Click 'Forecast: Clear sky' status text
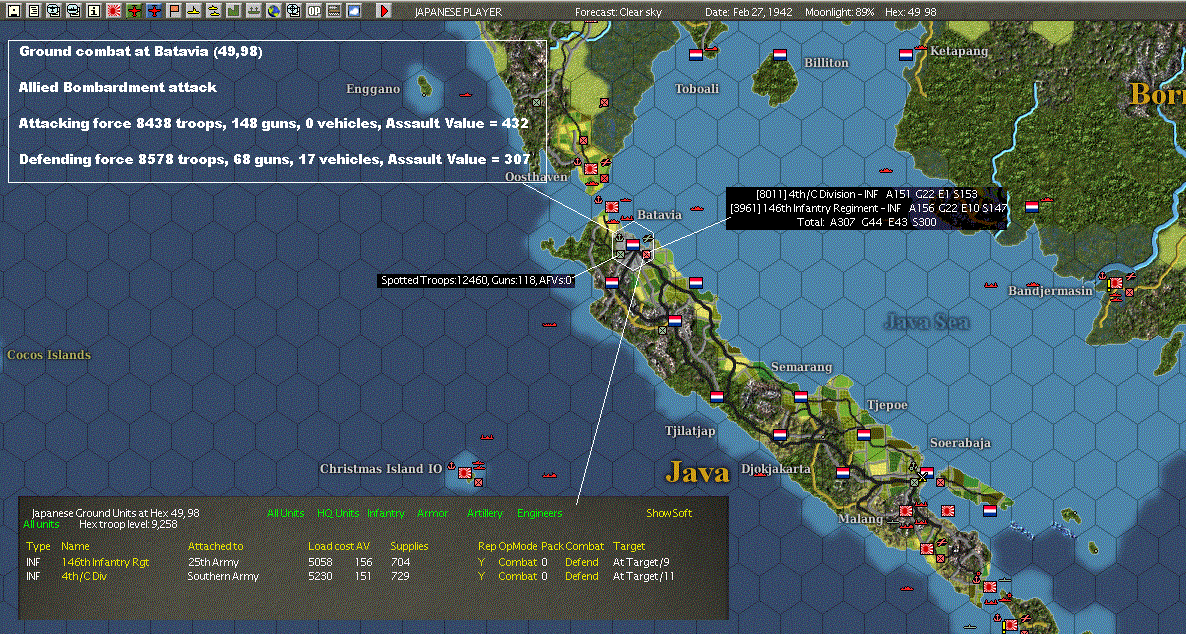Viewport: 1186px width, 634px height. pyautogui.click(x=618, y=12)
